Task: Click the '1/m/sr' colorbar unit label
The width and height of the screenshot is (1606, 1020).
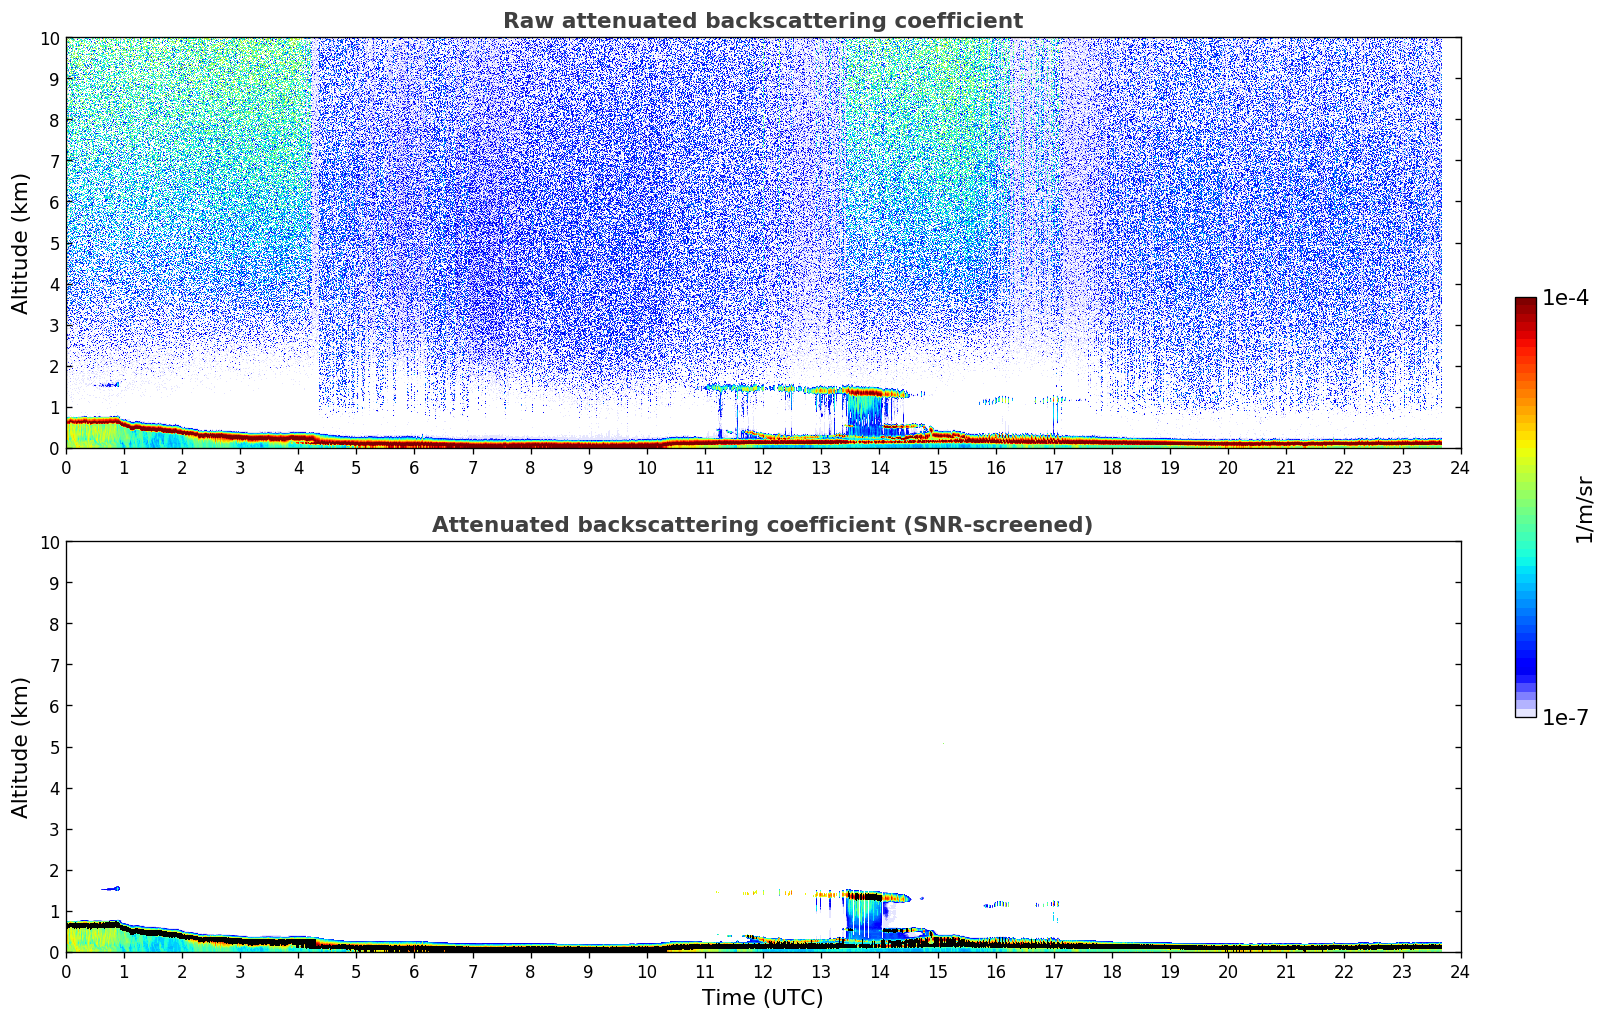Action: (x=1584, y=508)
